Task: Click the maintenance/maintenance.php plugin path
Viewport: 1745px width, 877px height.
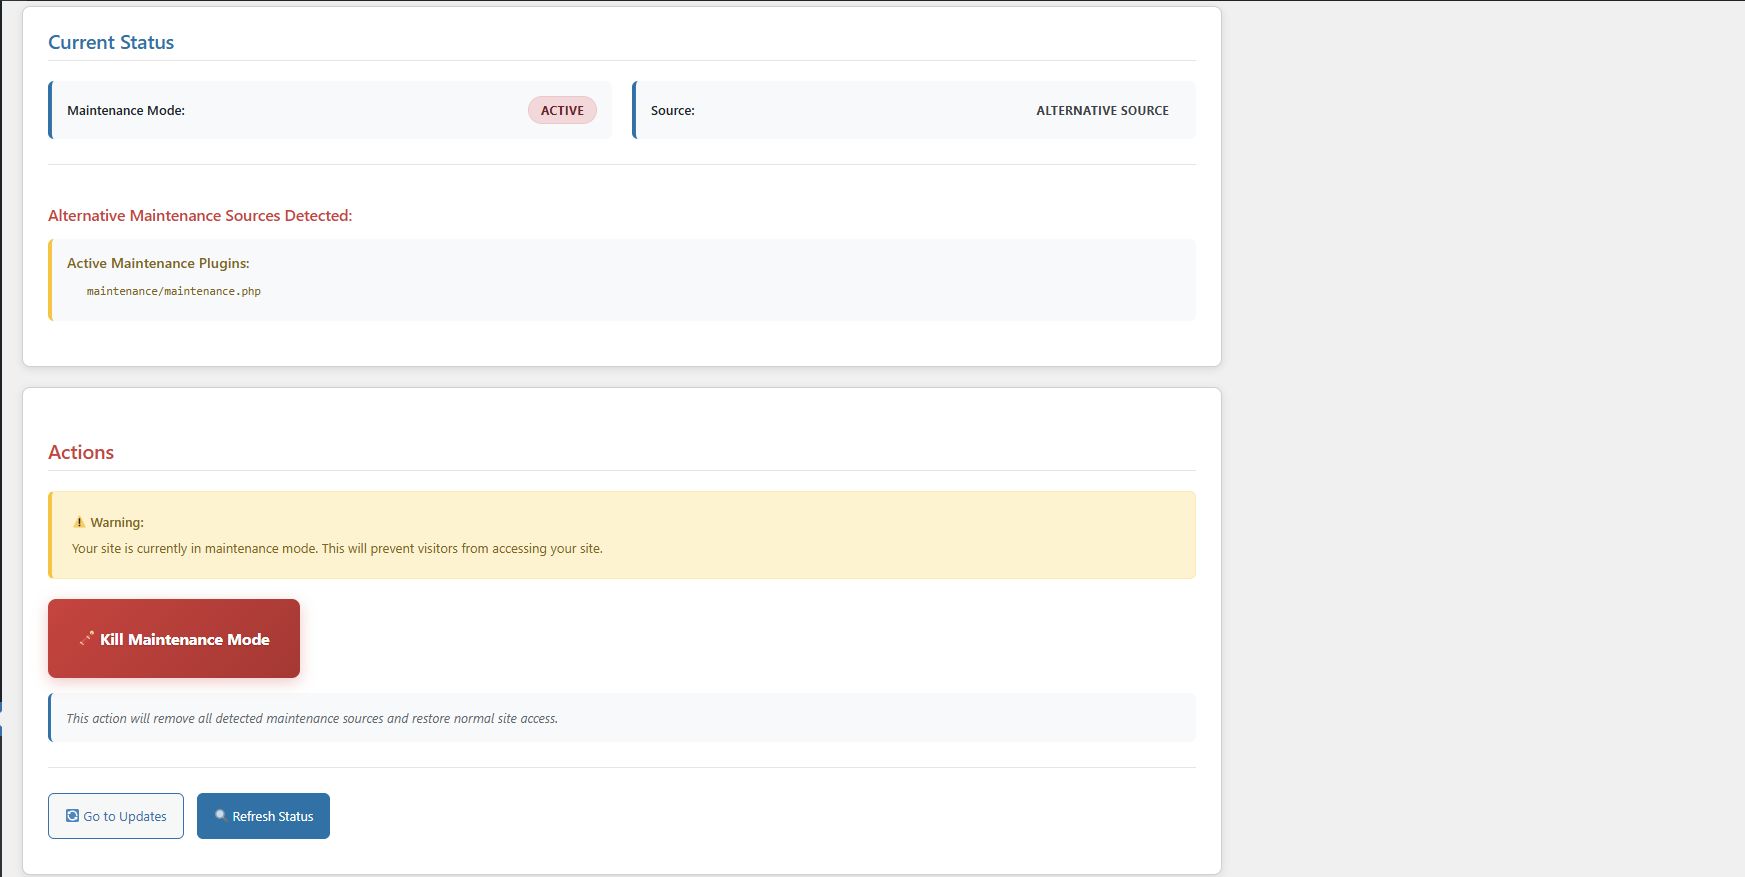Action: (174, 291)
